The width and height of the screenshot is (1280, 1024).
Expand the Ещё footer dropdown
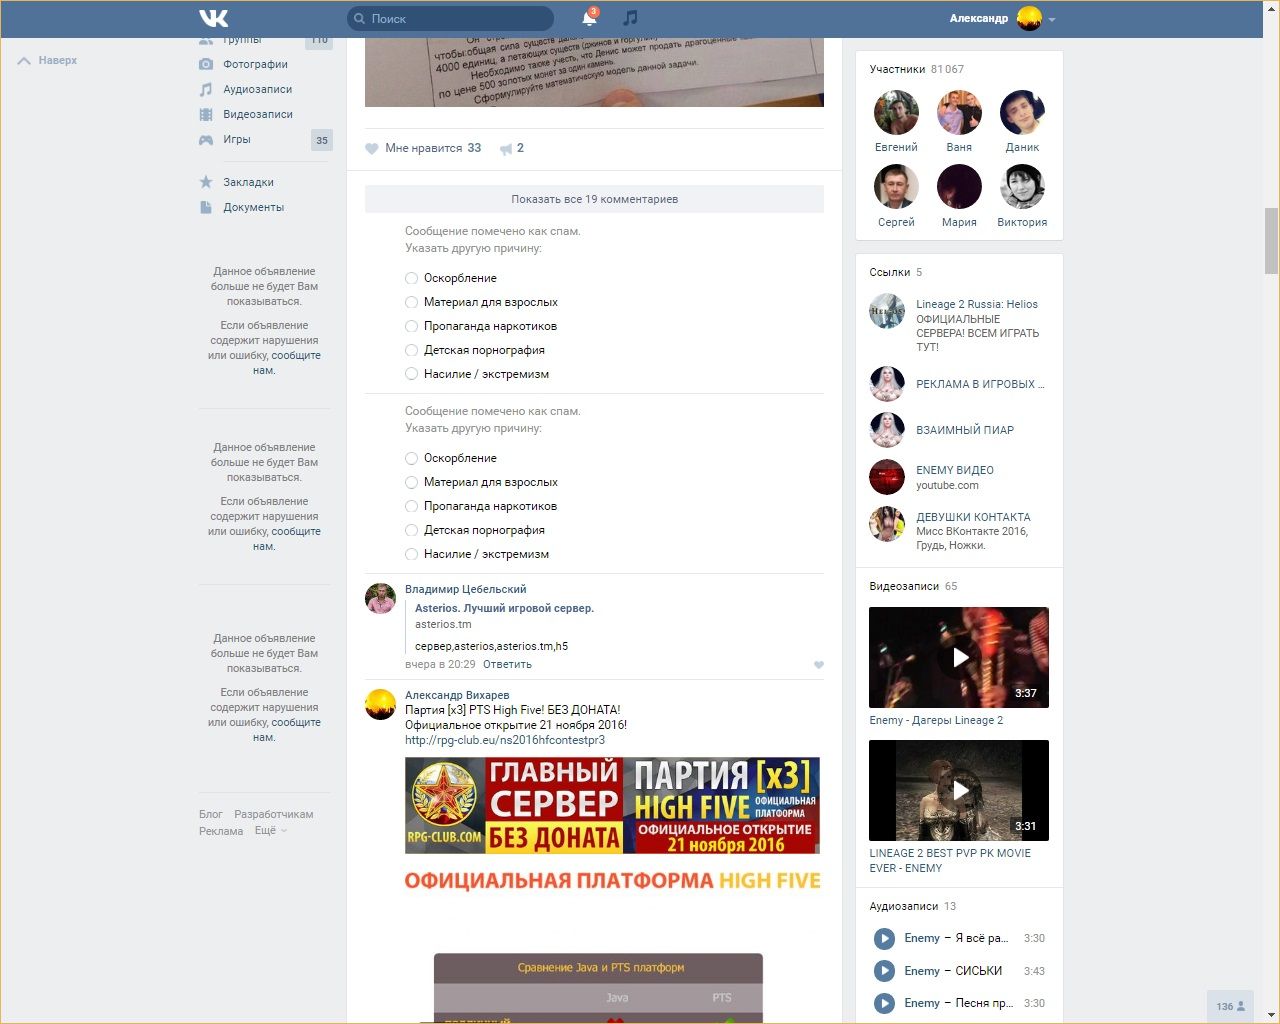(x=271, y=831)
